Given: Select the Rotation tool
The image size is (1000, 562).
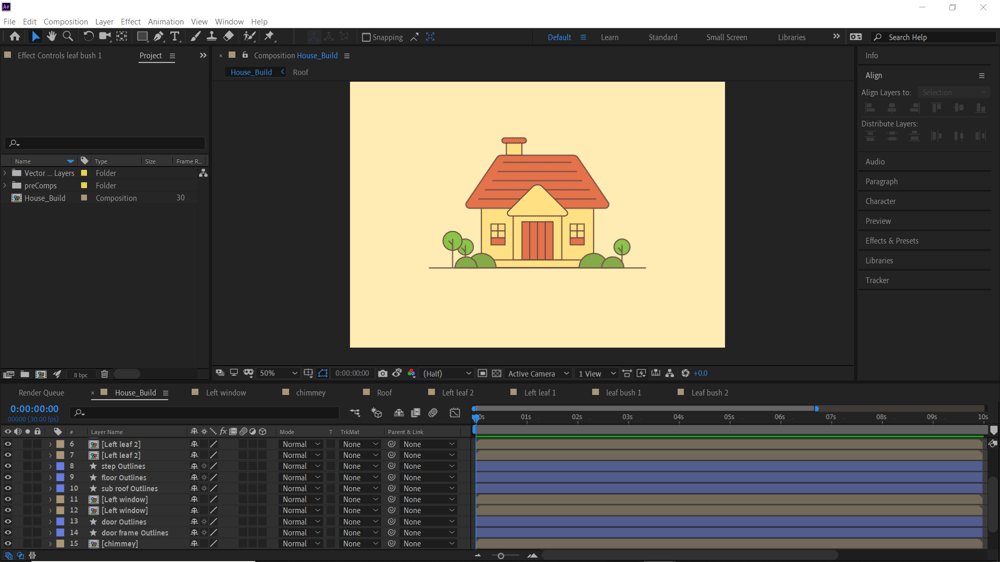Looking at the screenshot, I should pyautogui.click(x=88, y=37).
